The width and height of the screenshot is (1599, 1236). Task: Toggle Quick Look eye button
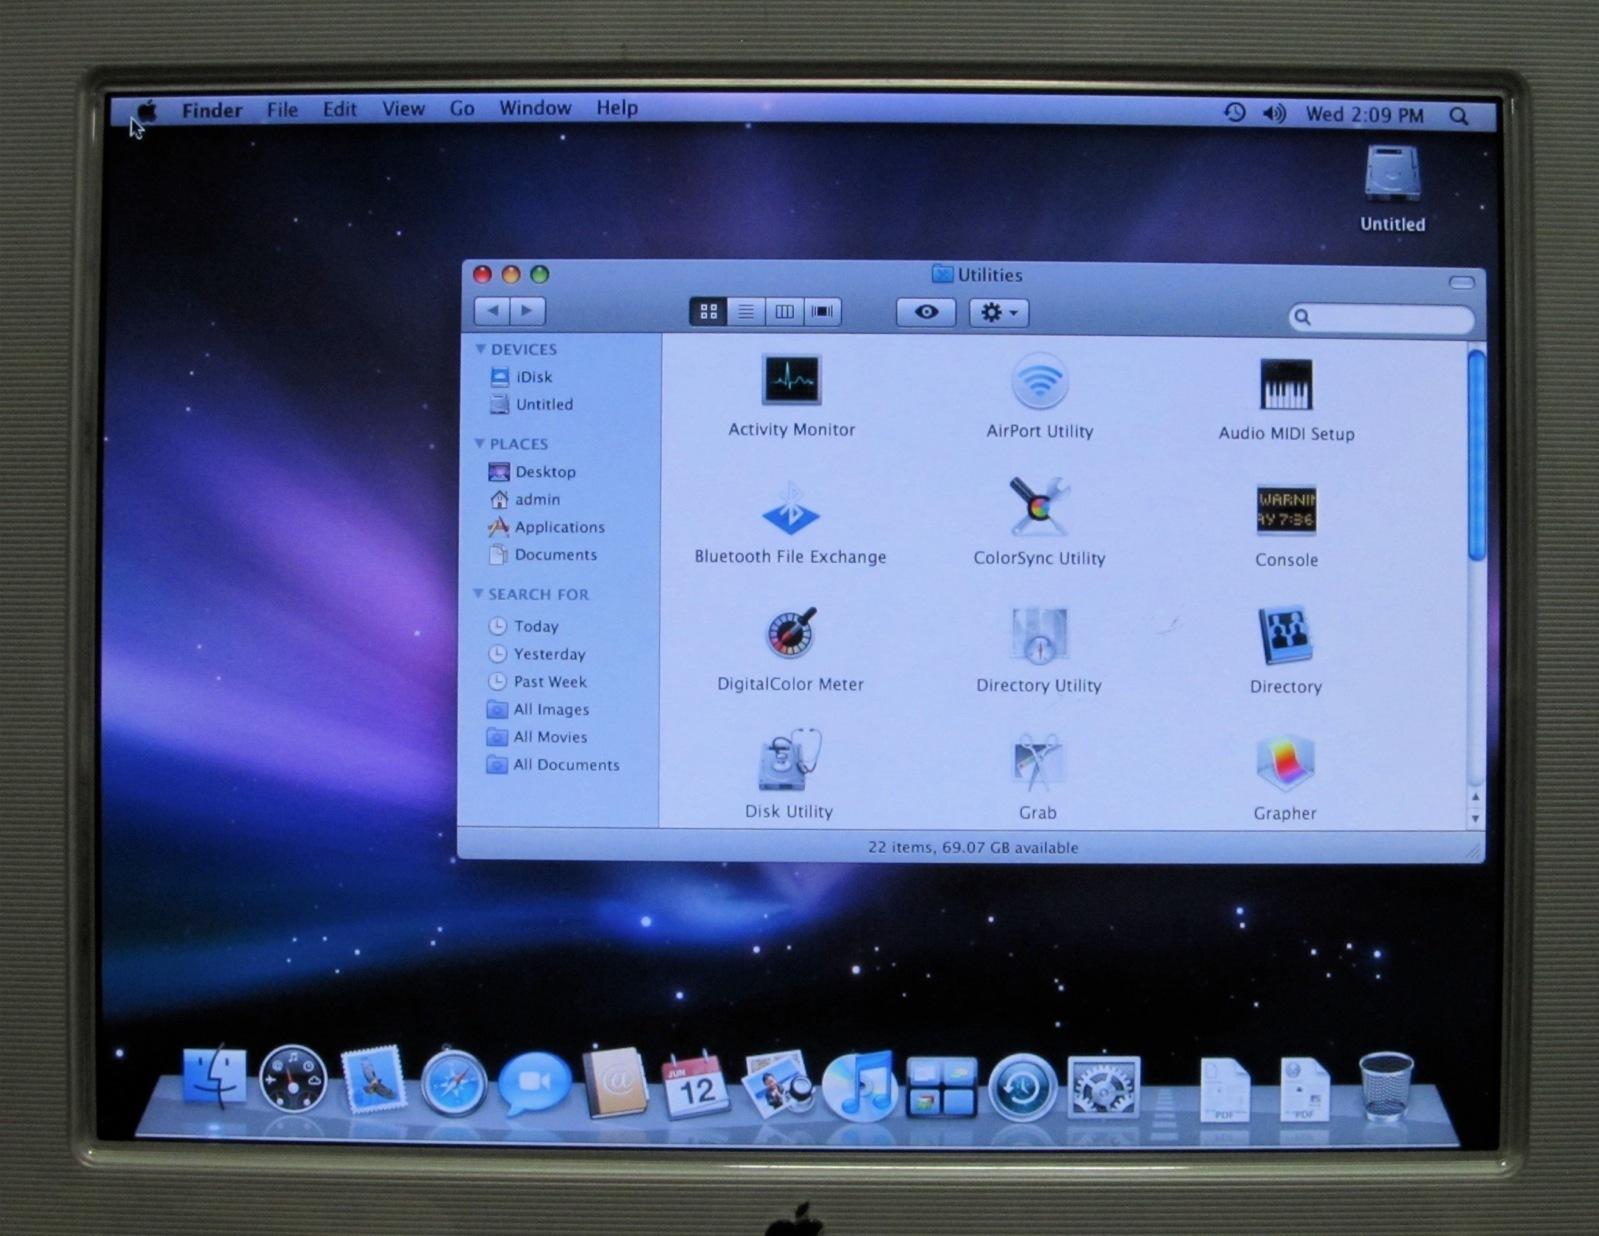coord(926,312)
